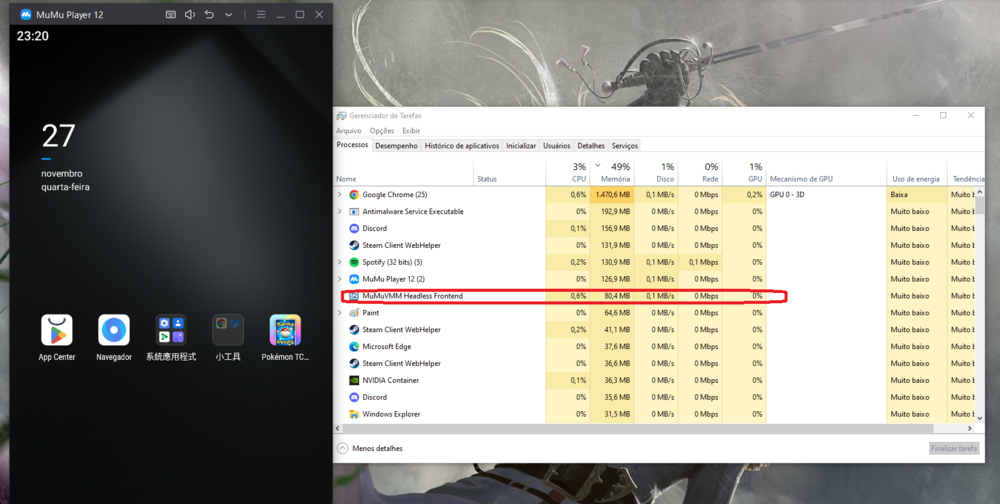1000x504 pixels.
Task: Launch the Navegador browser app
Action: (114, 330)
